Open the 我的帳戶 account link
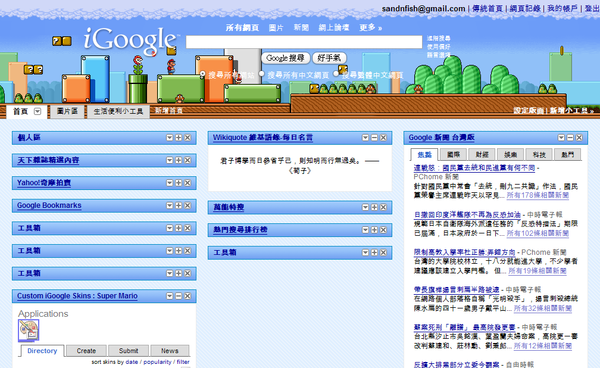The height and width of the screenshot is (368, 600). pos(562,8)
